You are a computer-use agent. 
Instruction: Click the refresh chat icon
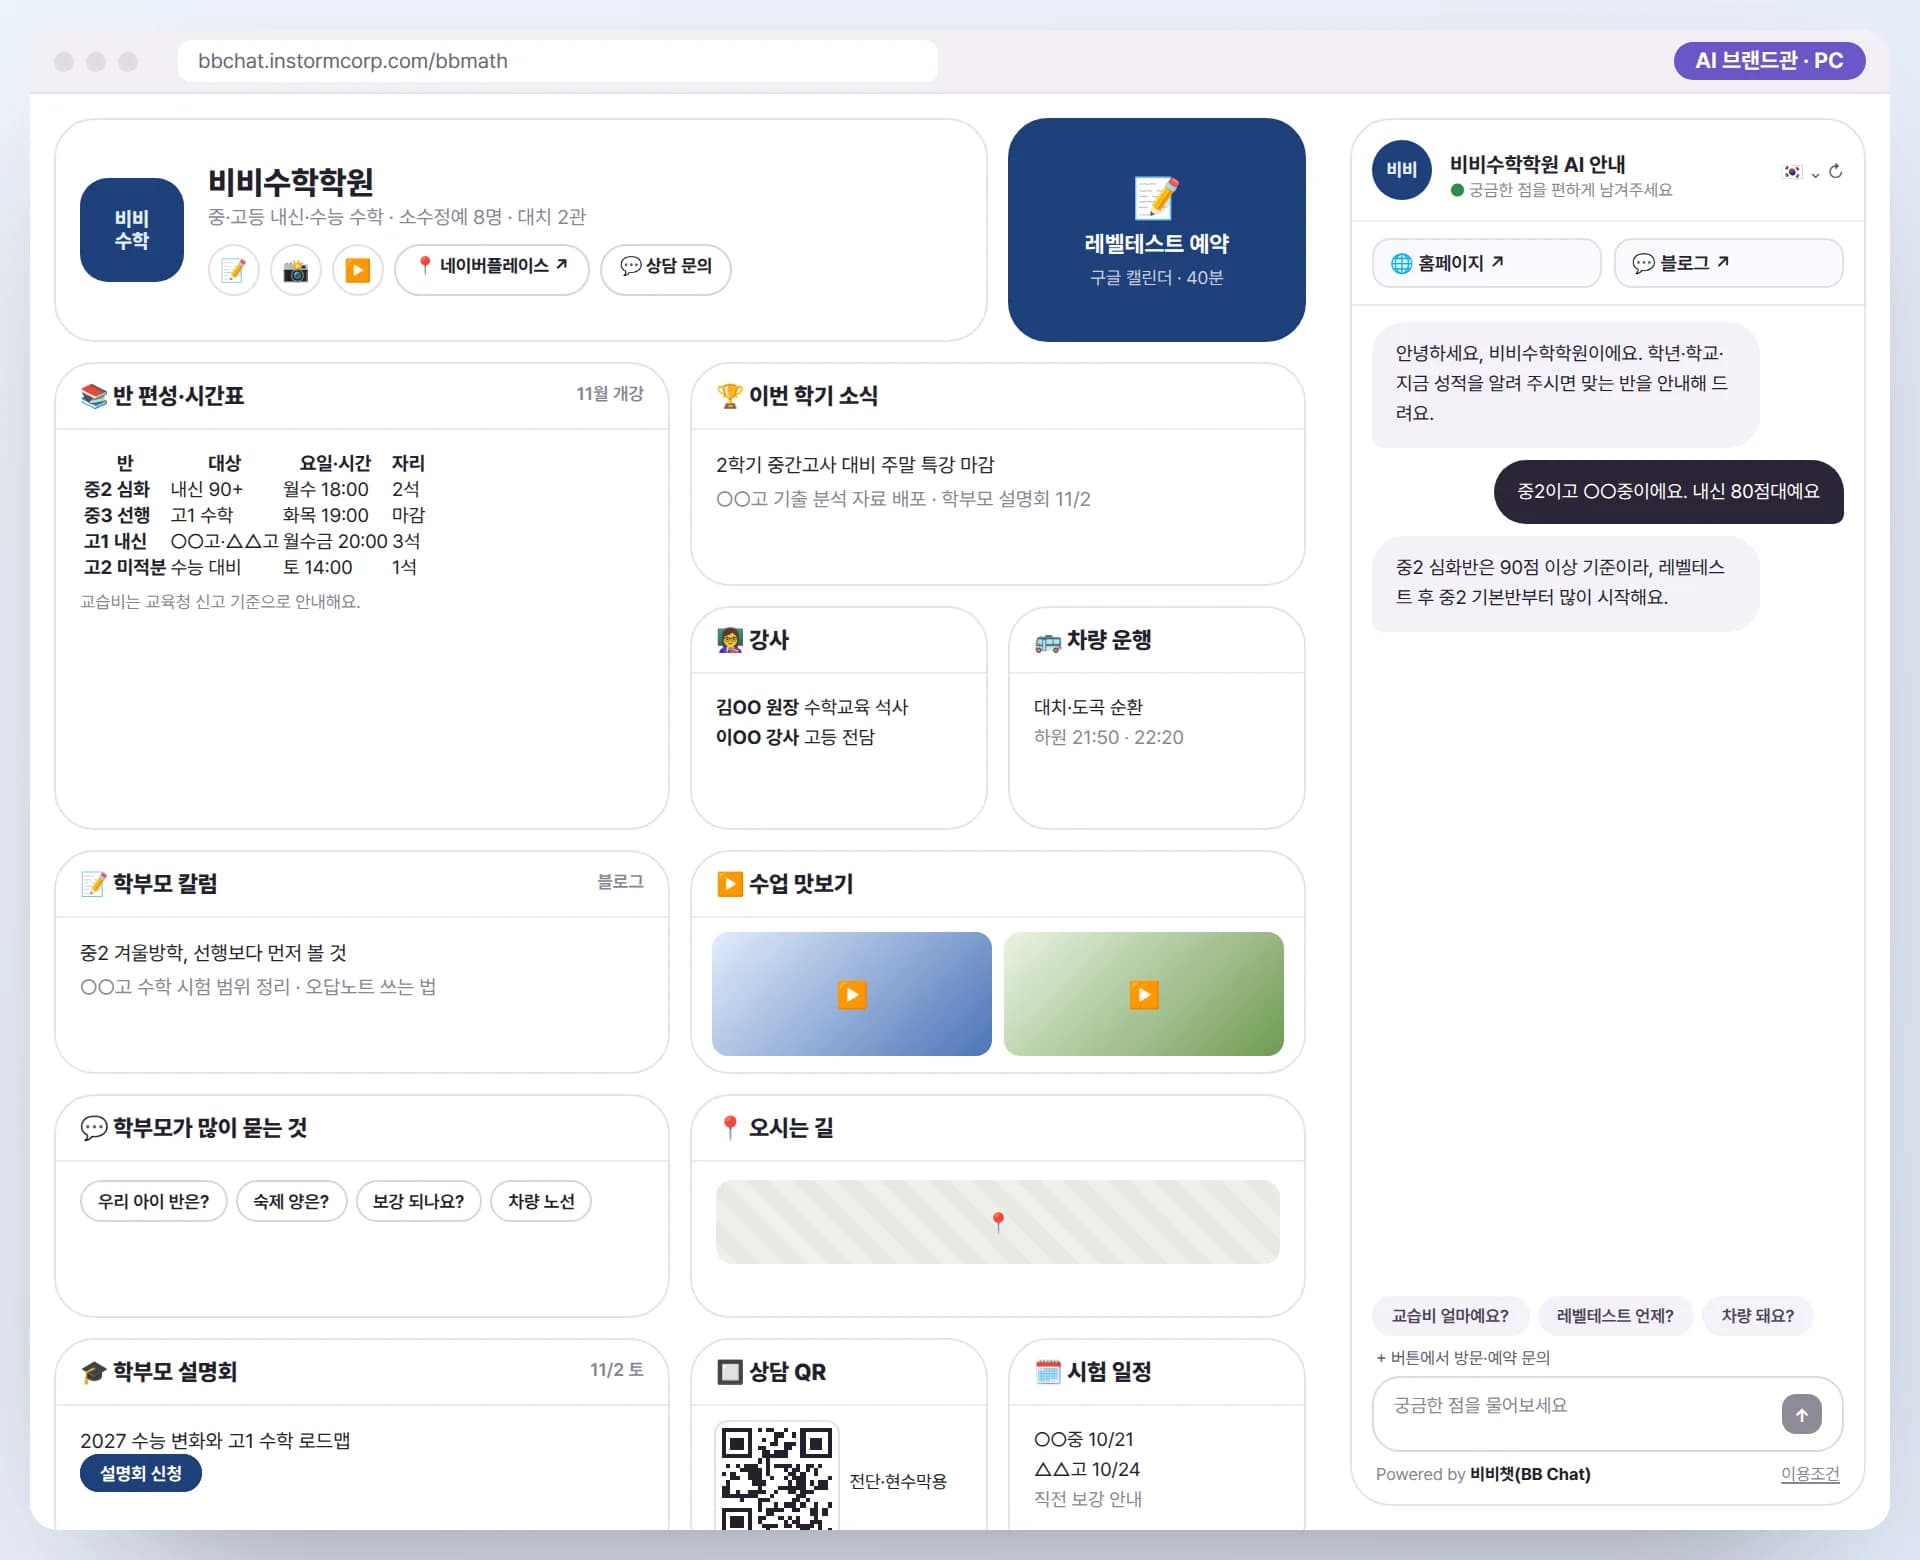(1836, 172)
